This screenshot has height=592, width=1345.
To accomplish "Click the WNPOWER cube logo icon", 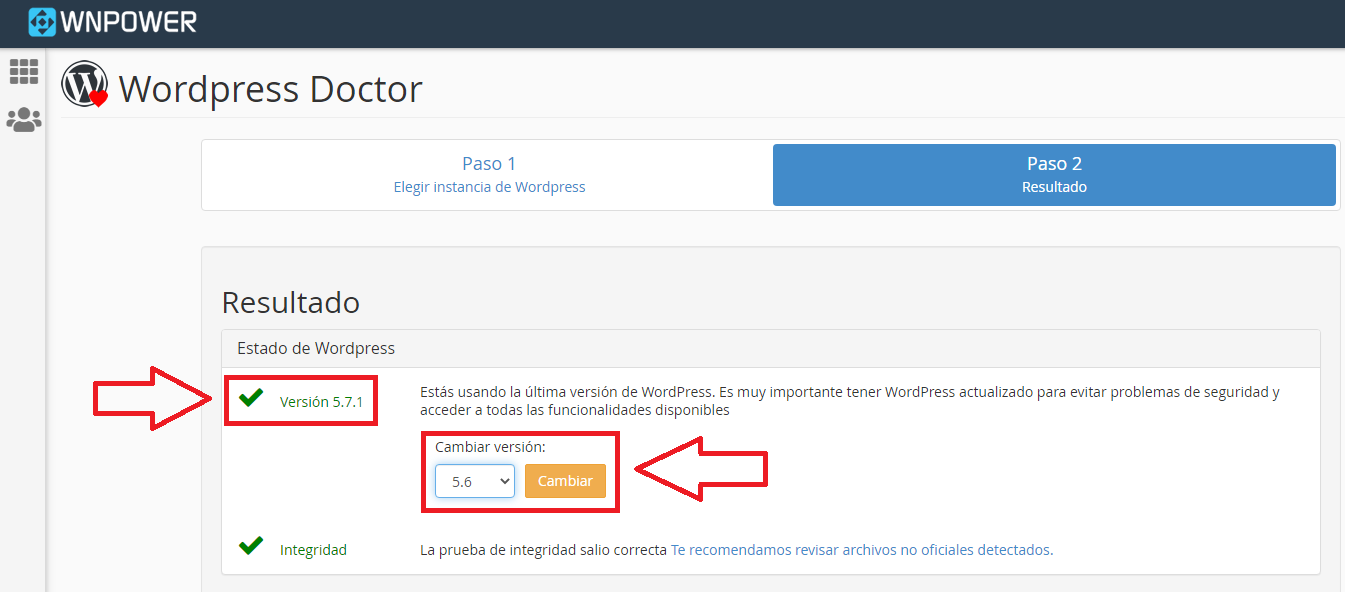I will click(x=42, y=22).
